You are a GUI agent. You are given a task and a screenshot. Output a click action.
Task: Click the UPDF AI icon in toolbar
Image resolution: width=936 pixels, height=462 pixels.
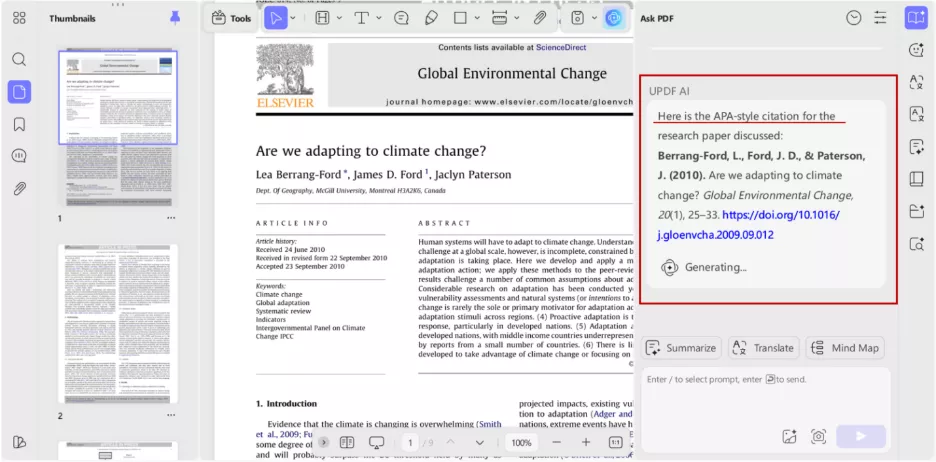pos(614,18)
